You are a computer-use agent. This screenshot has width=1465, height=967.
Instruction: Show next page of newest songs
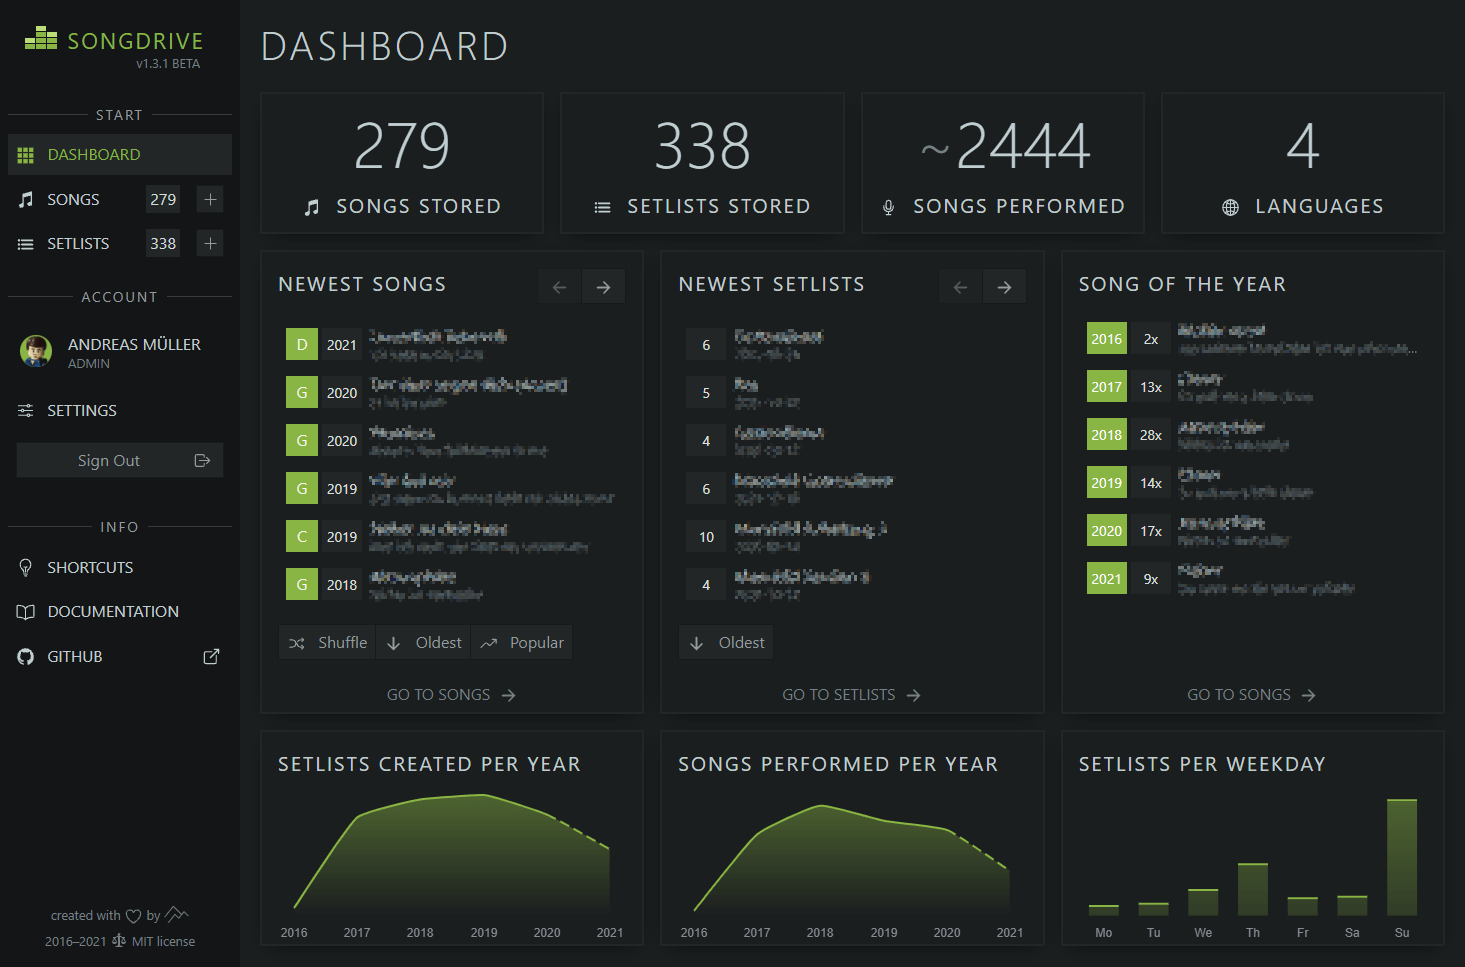pyautogui.click(x=603, y=287)
